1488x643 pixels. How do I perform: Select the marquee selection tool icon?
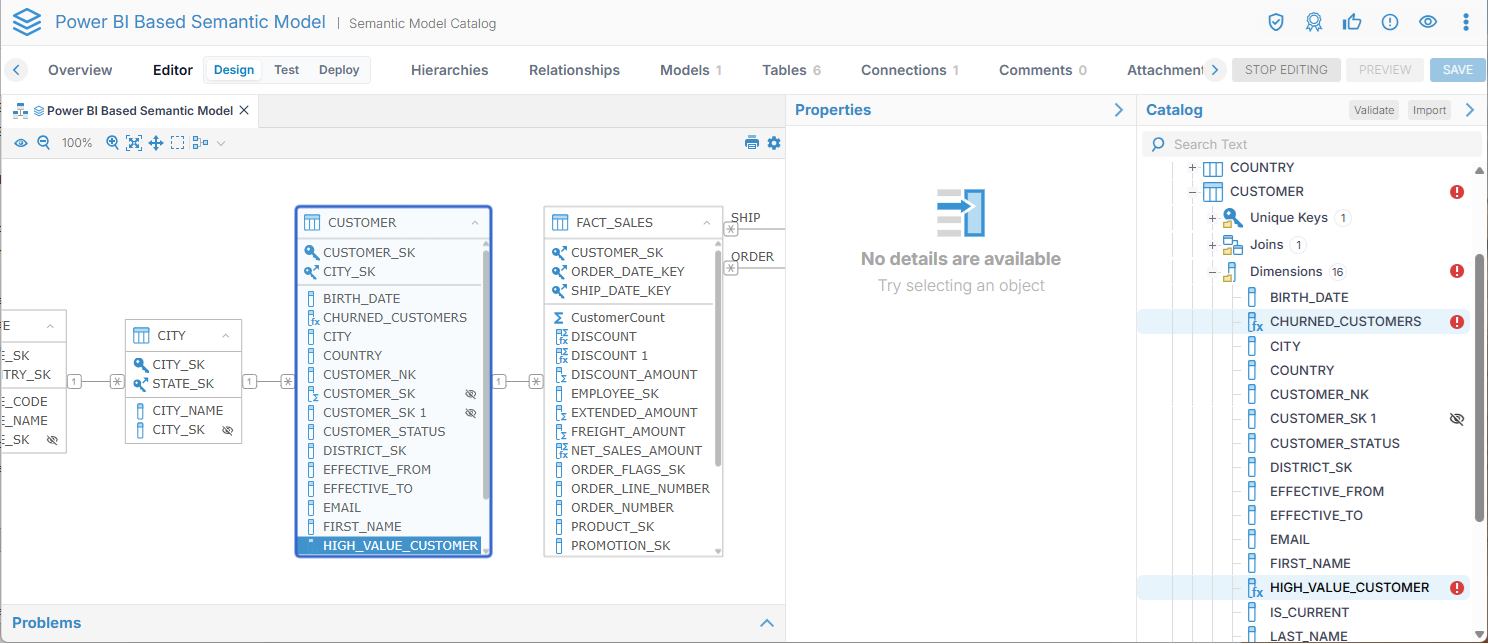point(177,143)
